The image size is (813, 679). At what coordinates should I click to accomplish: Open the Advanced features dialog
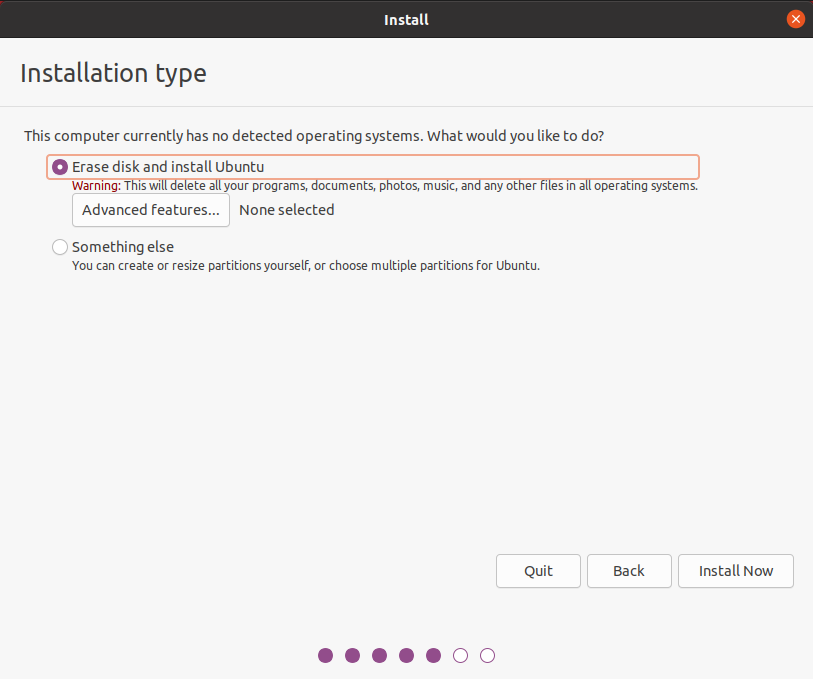151,210
